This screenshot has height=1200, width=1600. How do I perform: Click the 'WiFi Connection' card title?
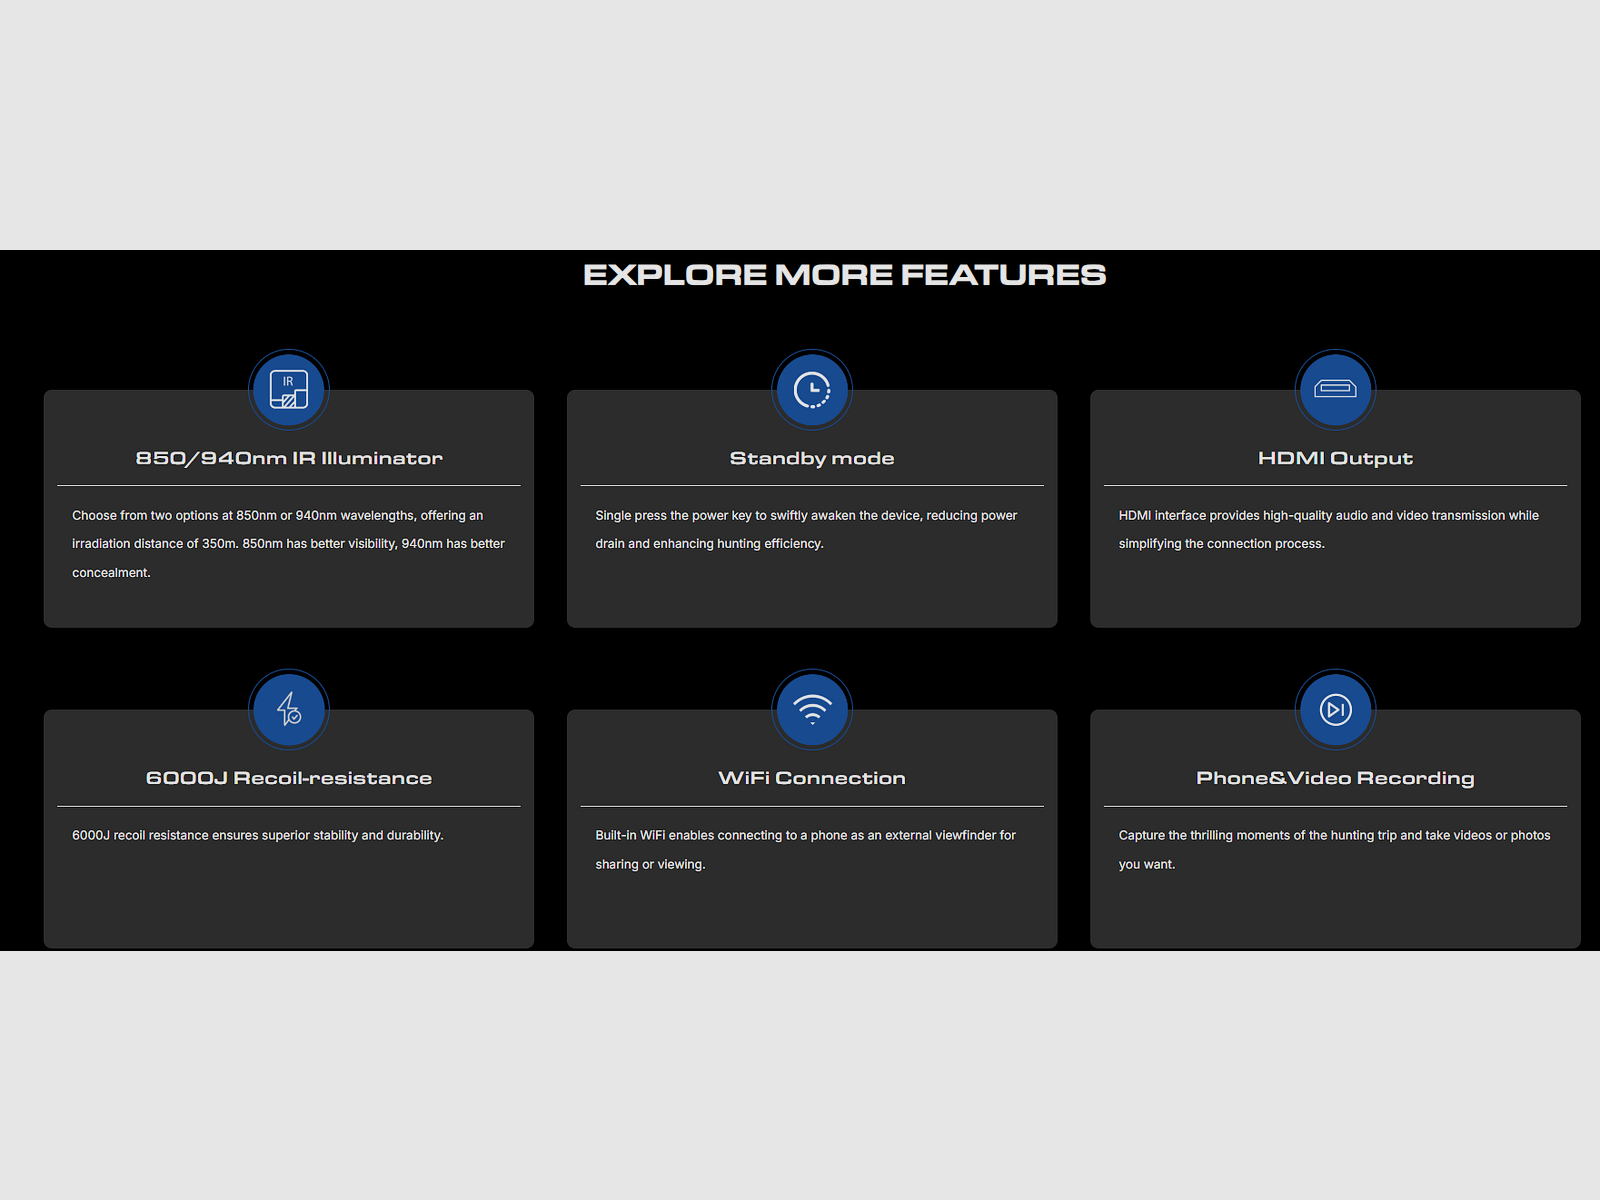click(812, 778)
